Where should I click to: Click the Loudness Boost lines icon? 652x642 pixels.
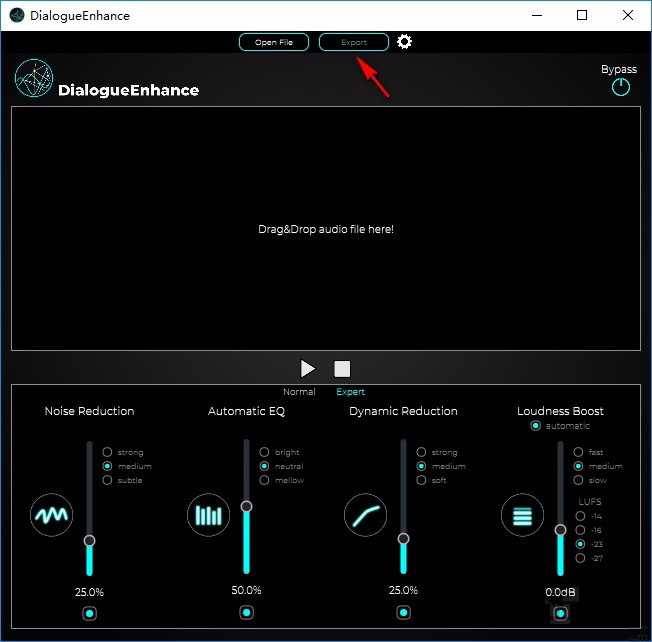[x=522, y=515]
